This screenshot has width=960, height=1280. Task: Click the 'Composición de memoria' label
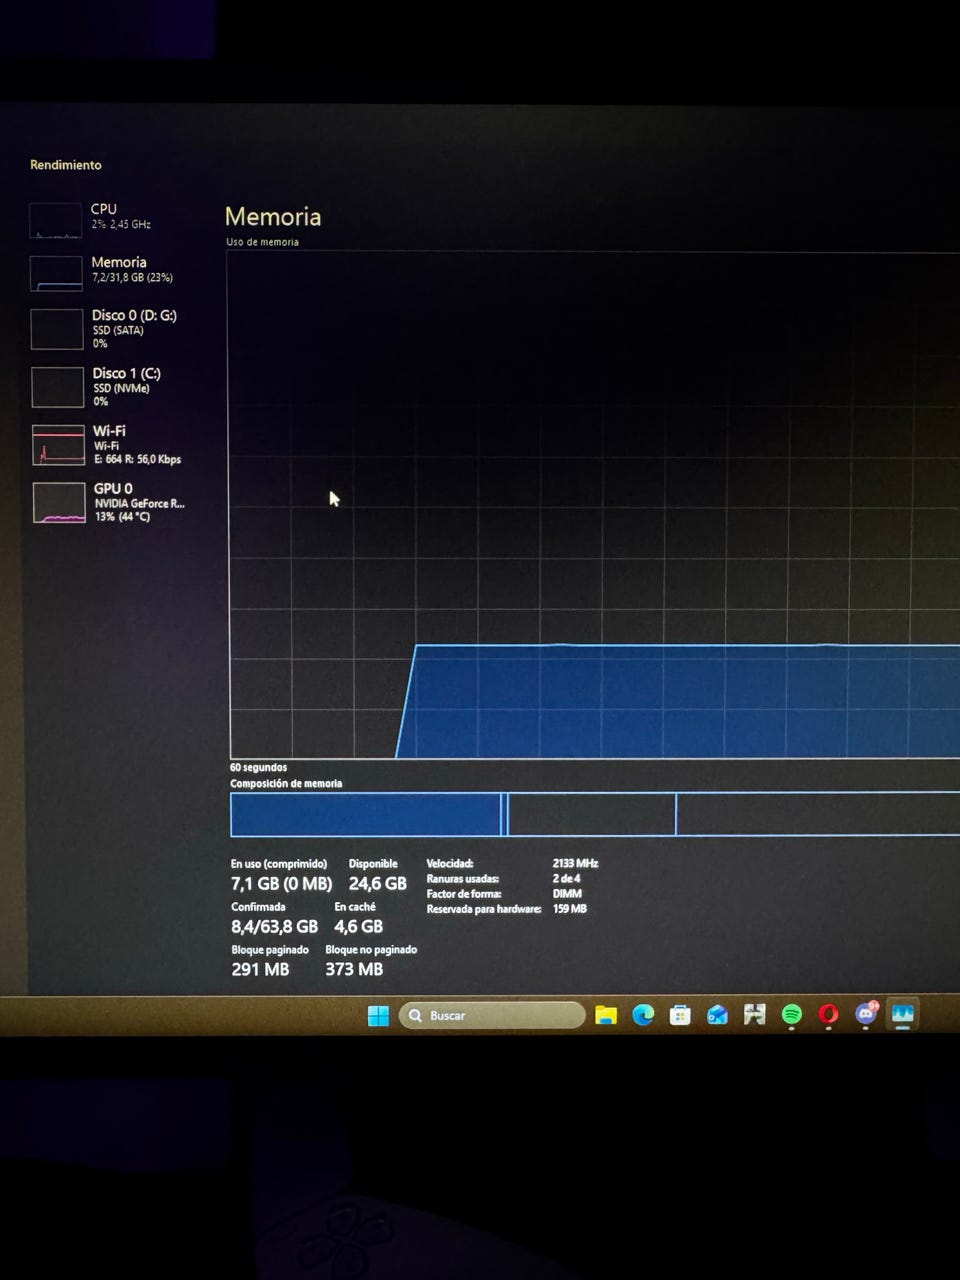286,784
